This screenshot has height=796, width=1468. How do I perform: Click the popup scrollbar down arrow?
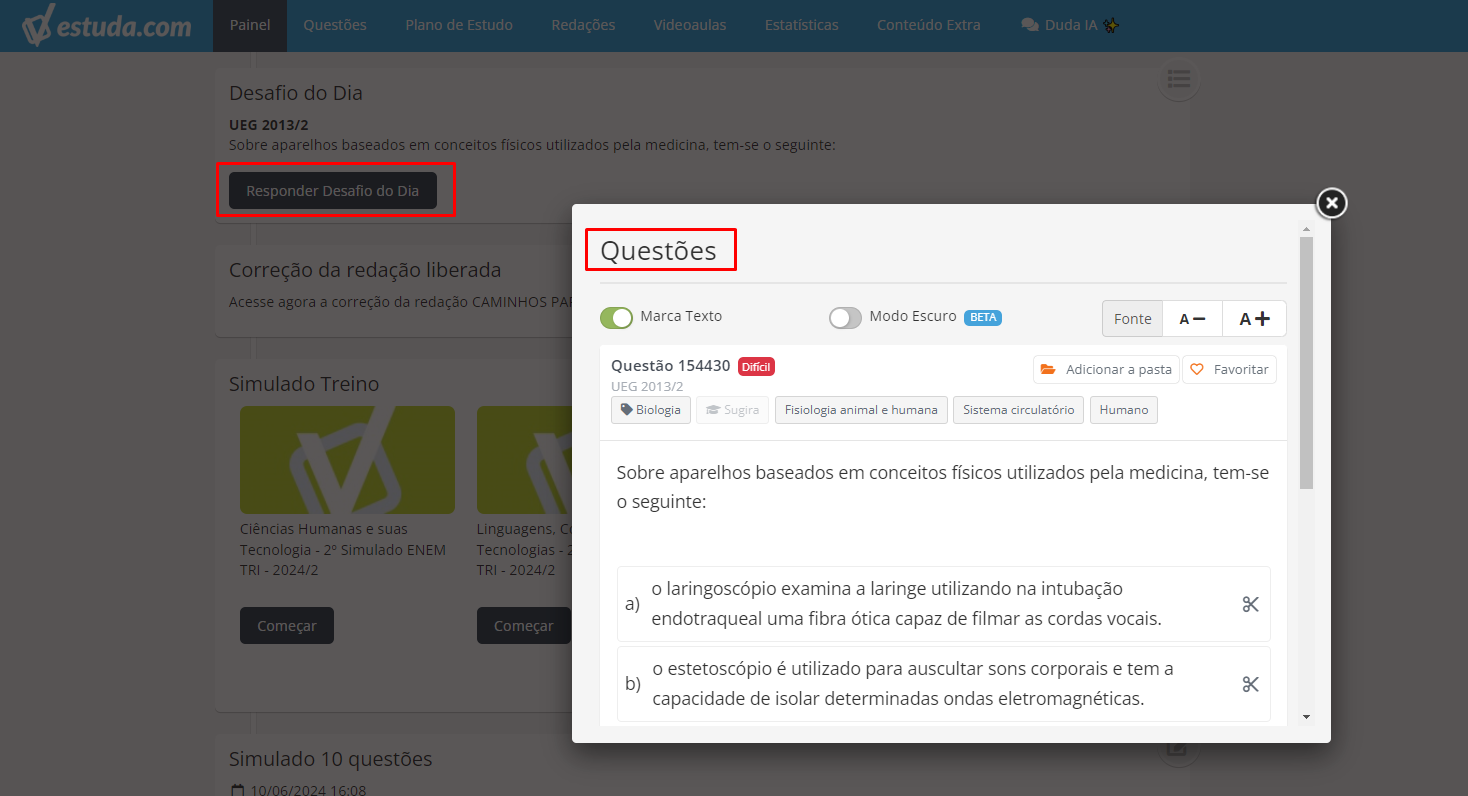click(x=1306, y=717)
